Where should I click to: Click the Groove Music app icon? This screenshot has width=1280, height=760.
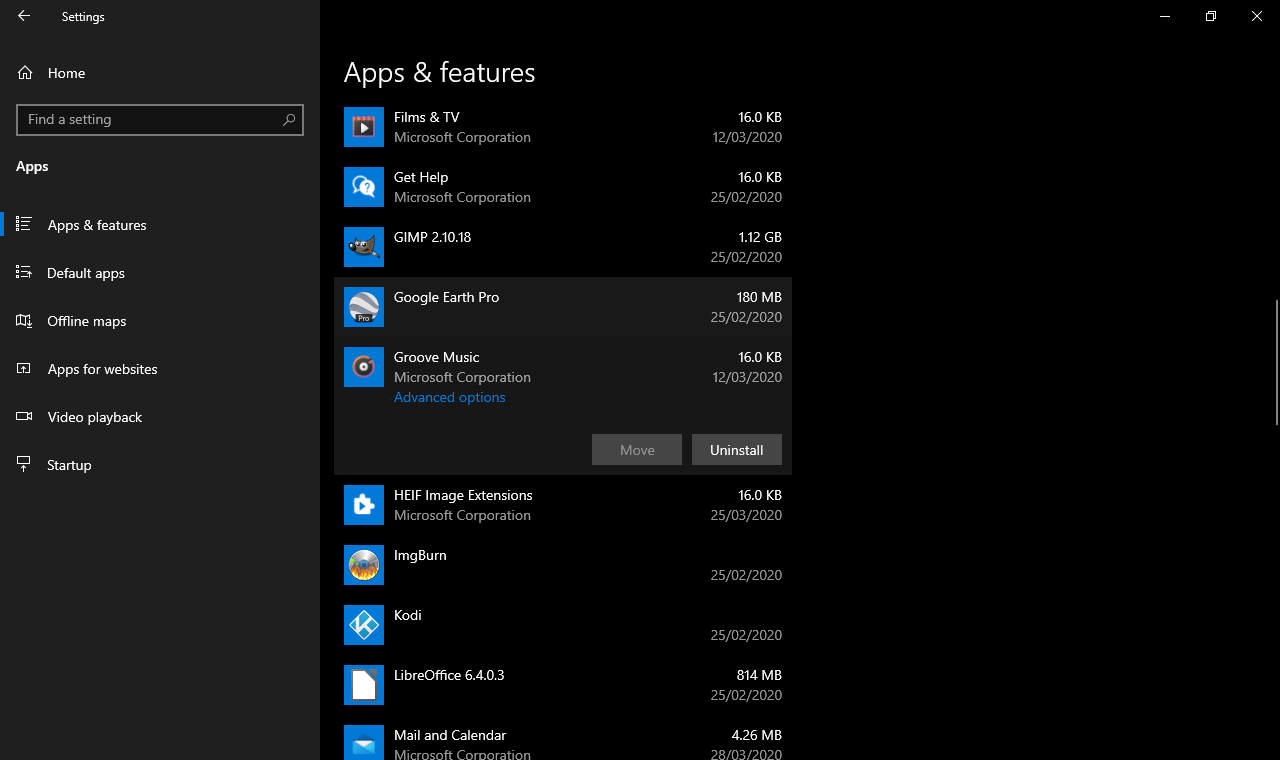coord(364,367)
